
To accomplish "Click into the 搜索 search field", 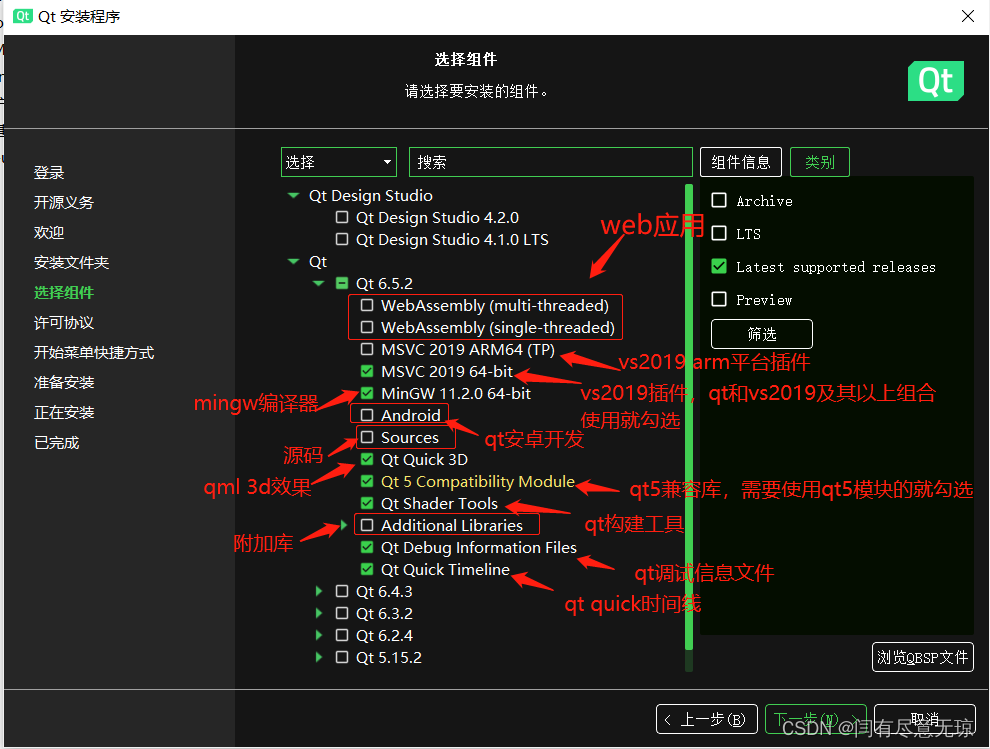I will [x=551, y=162].
